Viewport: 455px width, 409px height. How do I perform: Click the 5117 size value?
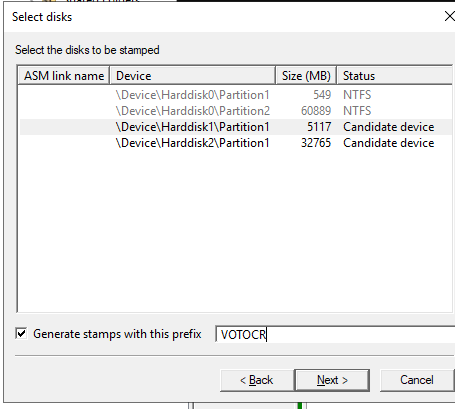[x=319, y=127]
